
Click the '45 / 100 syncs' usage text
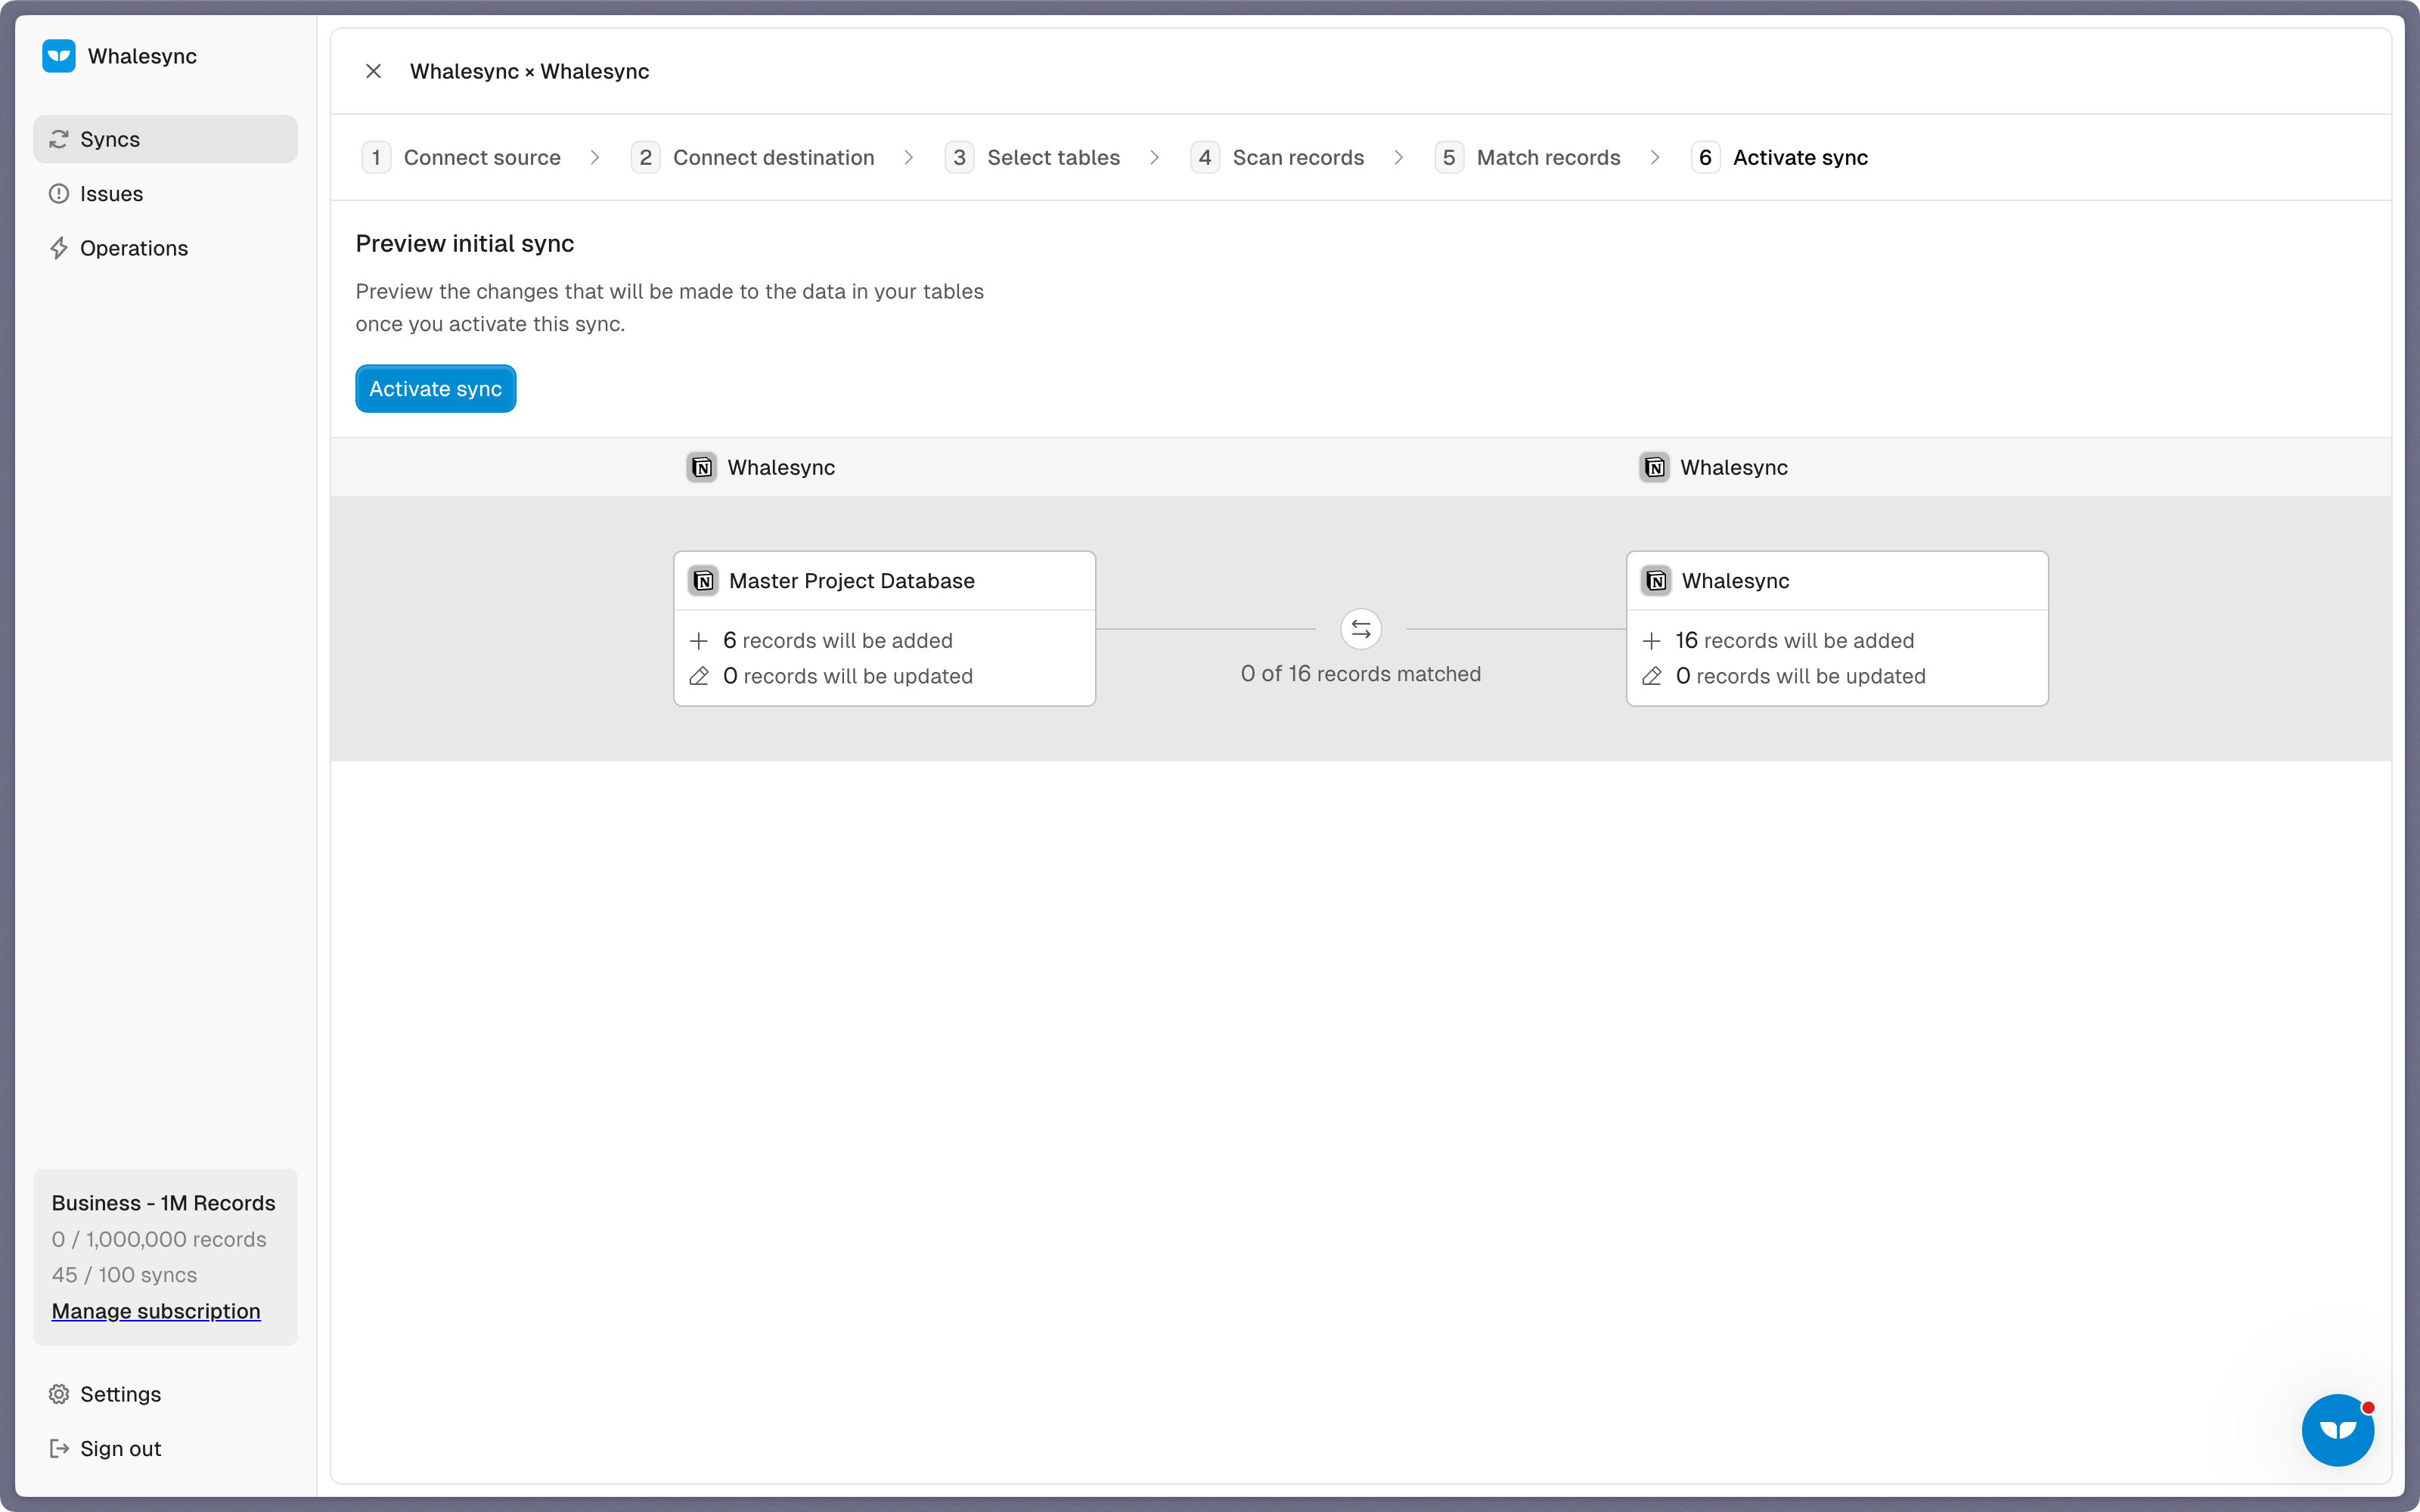click(124, 1275)
